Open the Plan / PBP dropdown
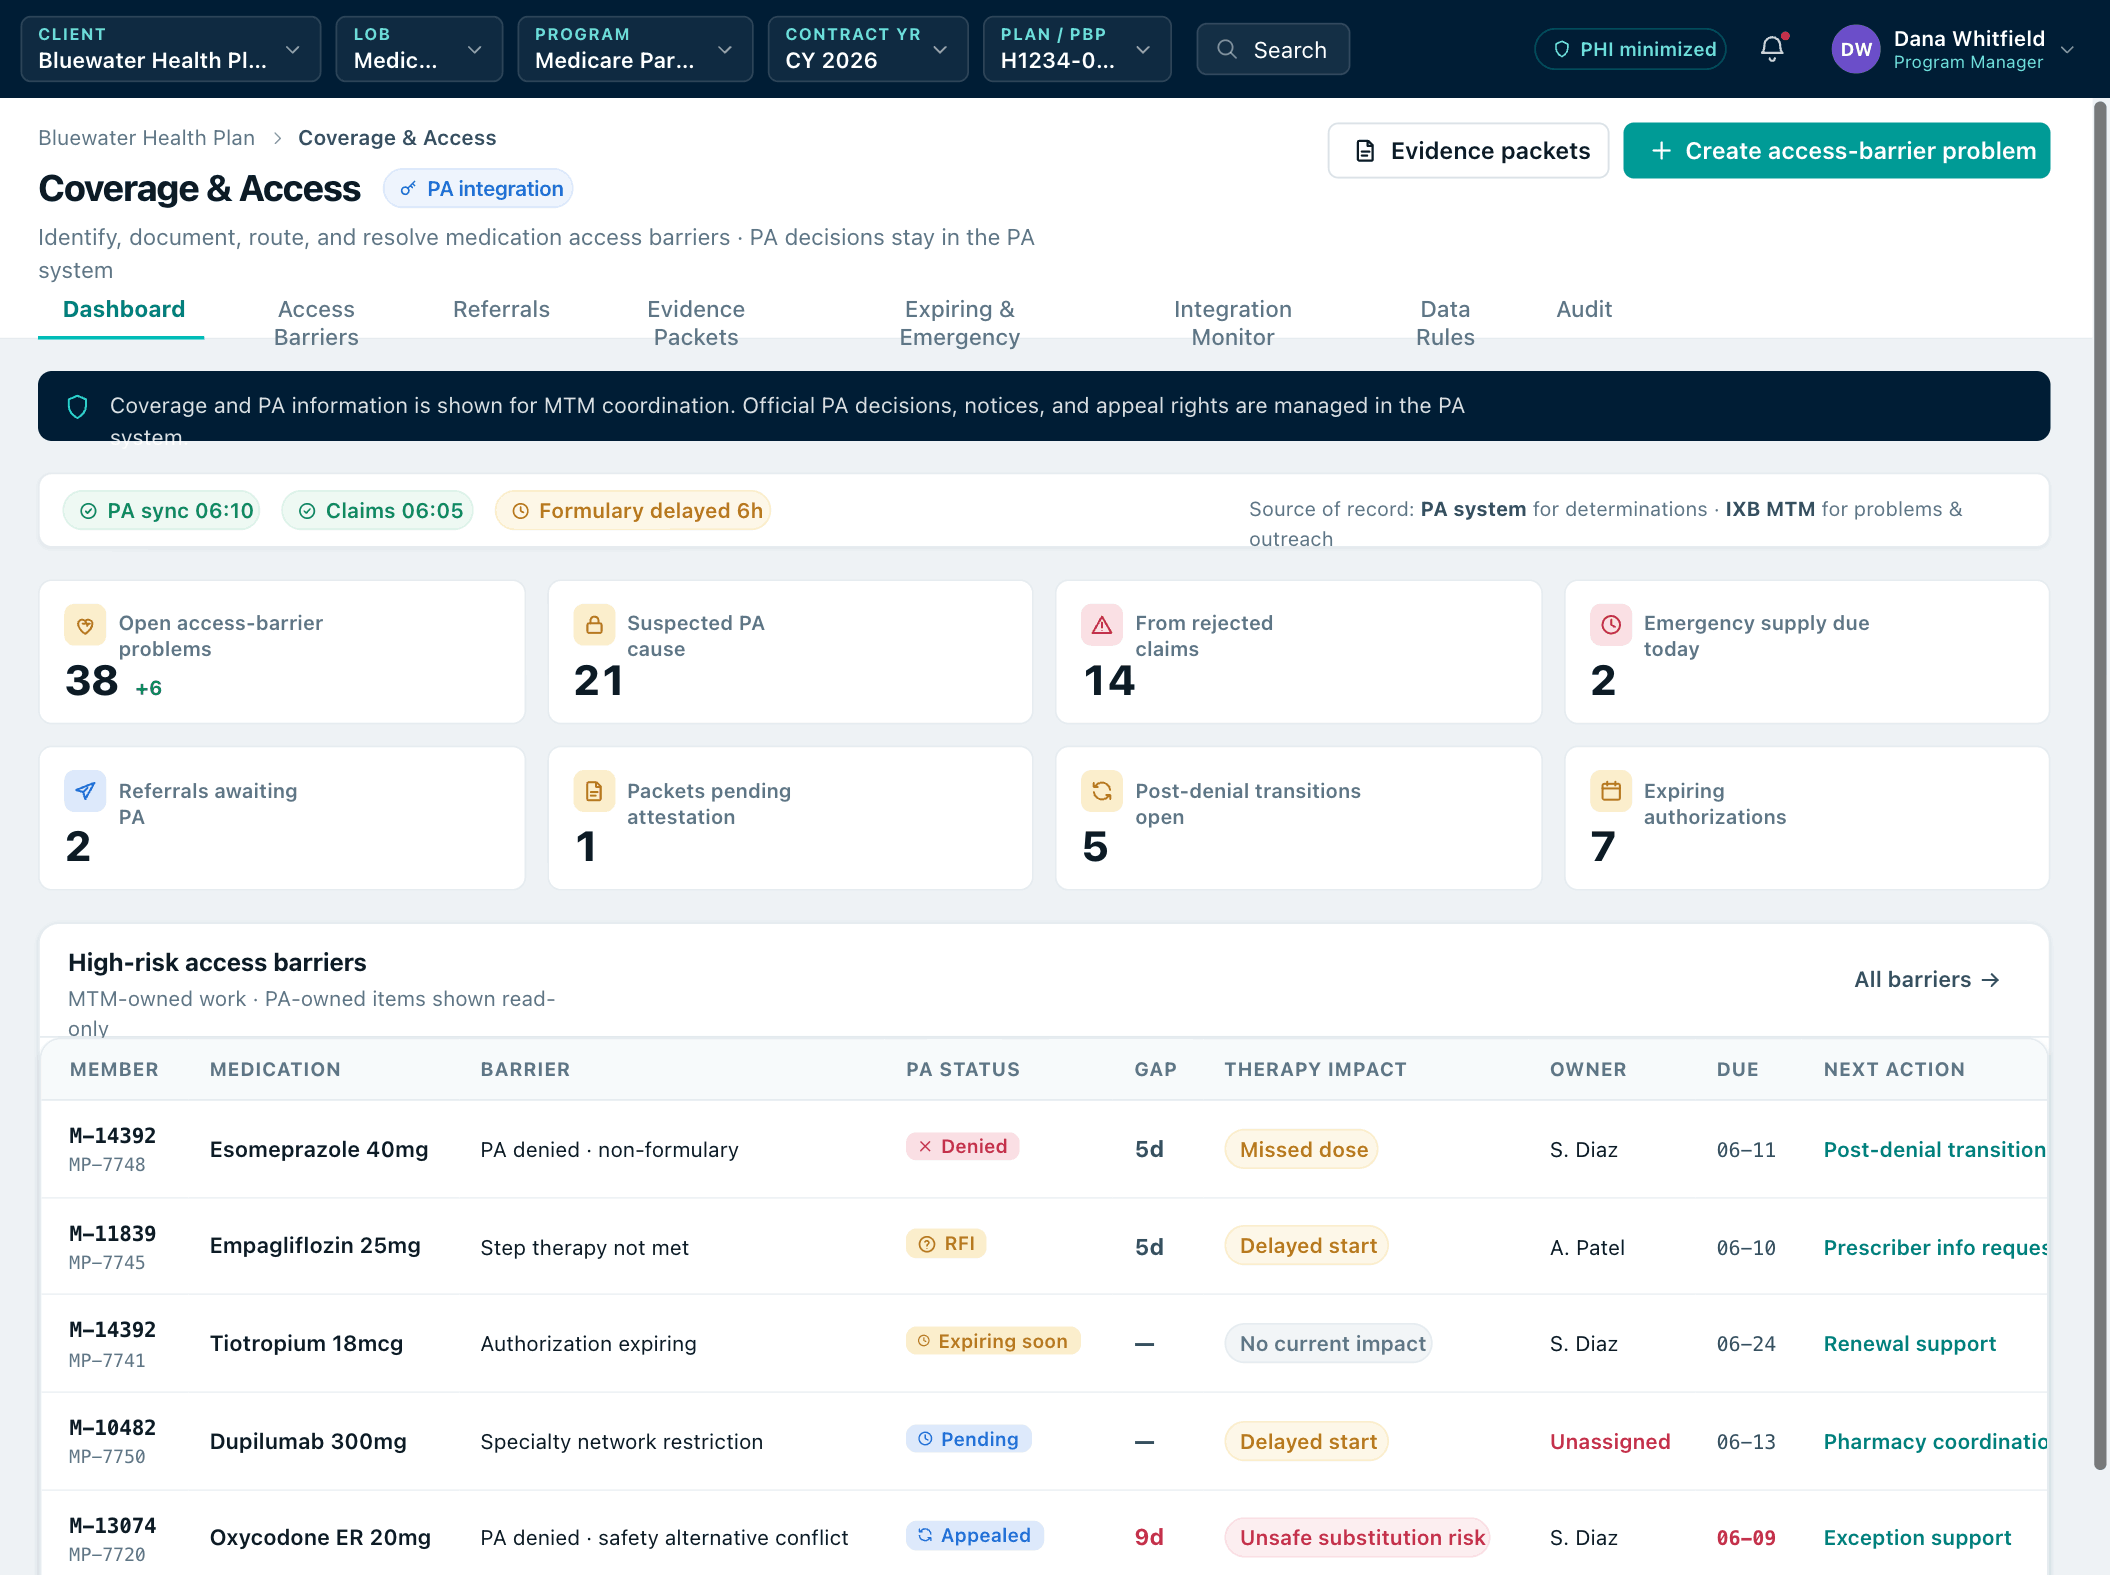The width and height of the screenshot is (2110, 1575). [1077, 49]
